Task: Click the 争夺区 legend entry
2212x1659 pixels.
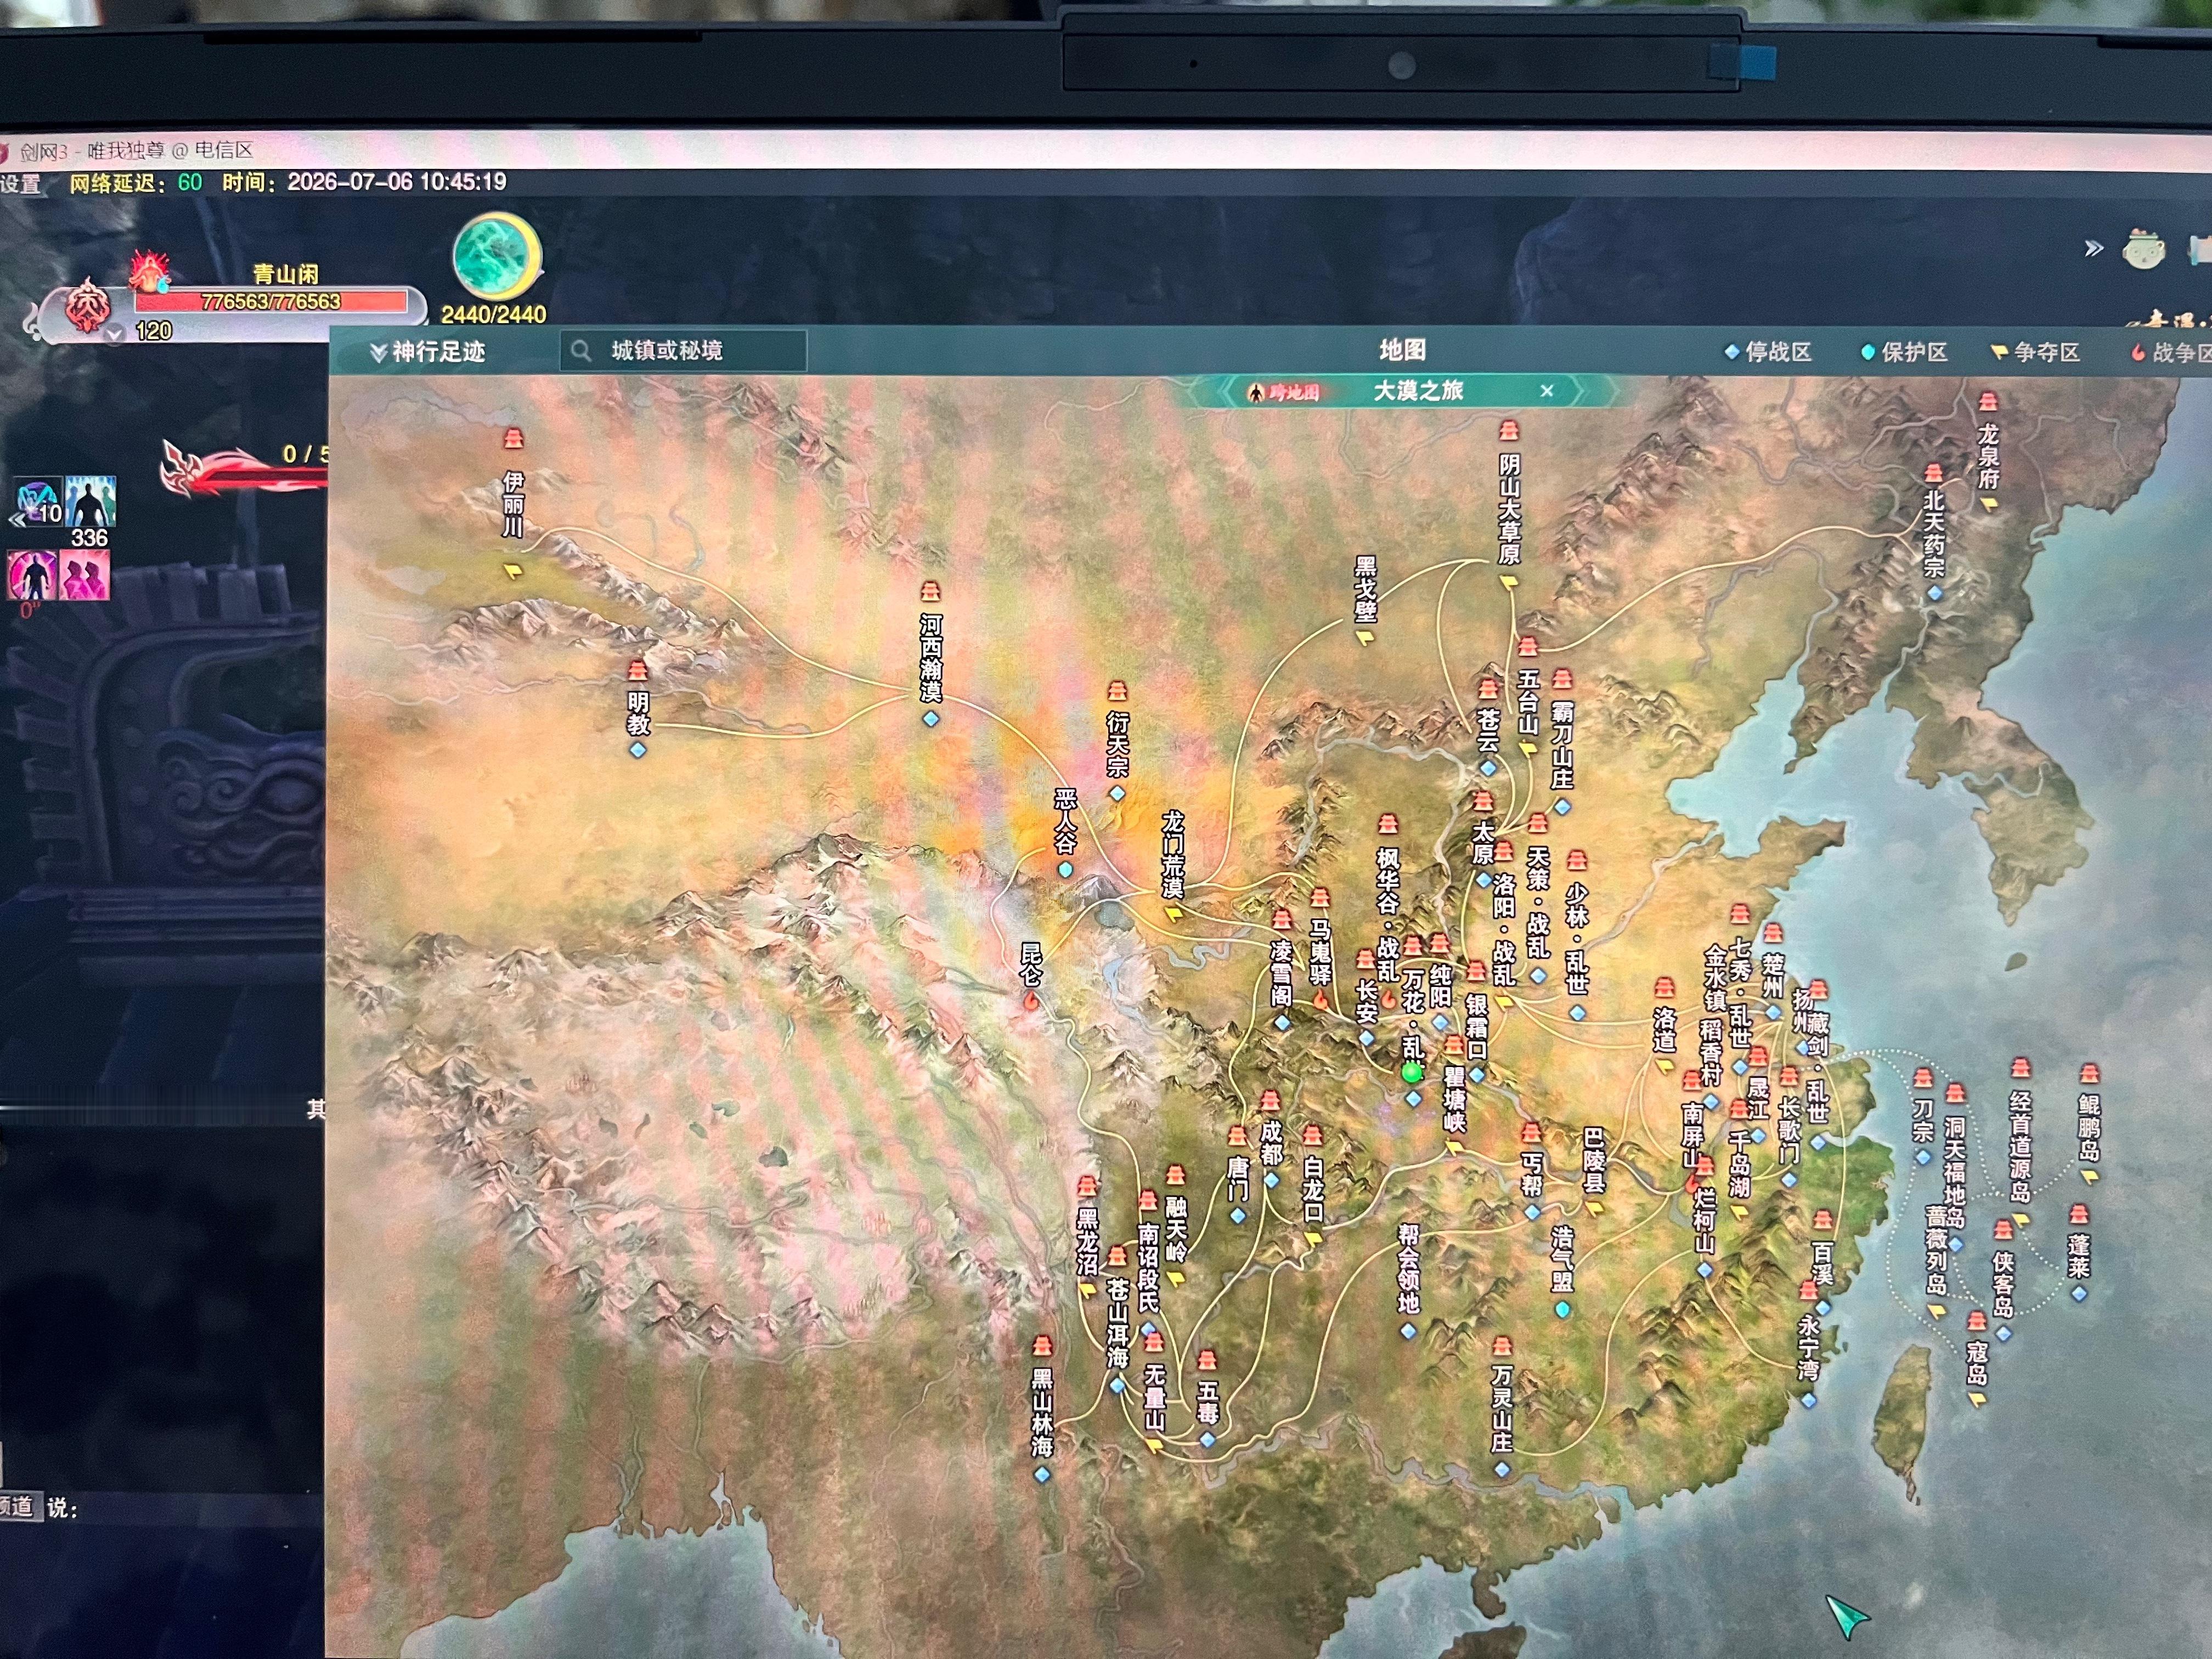Action: pos(2036,352)
